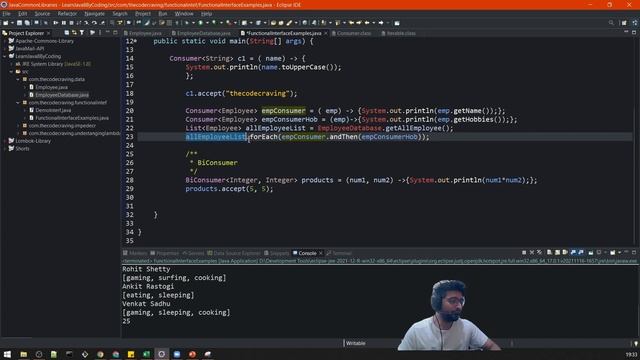Switch to the Java perspective icon

point(635,23)
